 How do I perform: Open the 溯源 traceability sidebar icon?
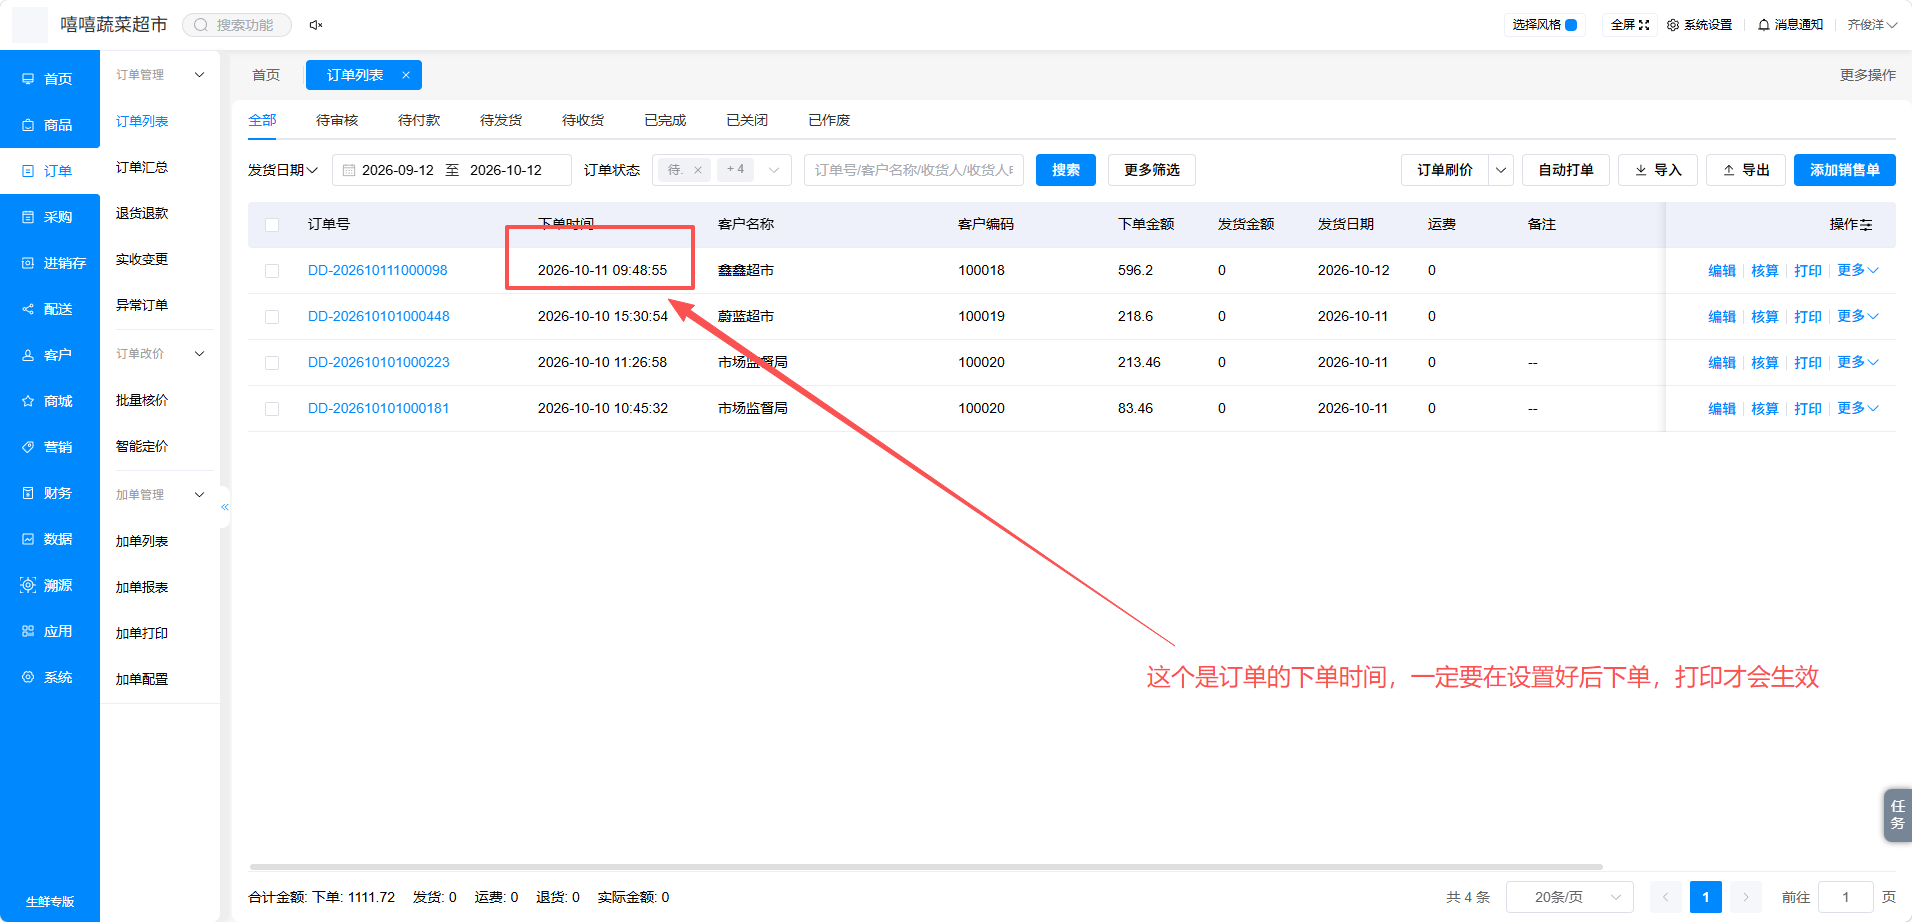point(28,585)
